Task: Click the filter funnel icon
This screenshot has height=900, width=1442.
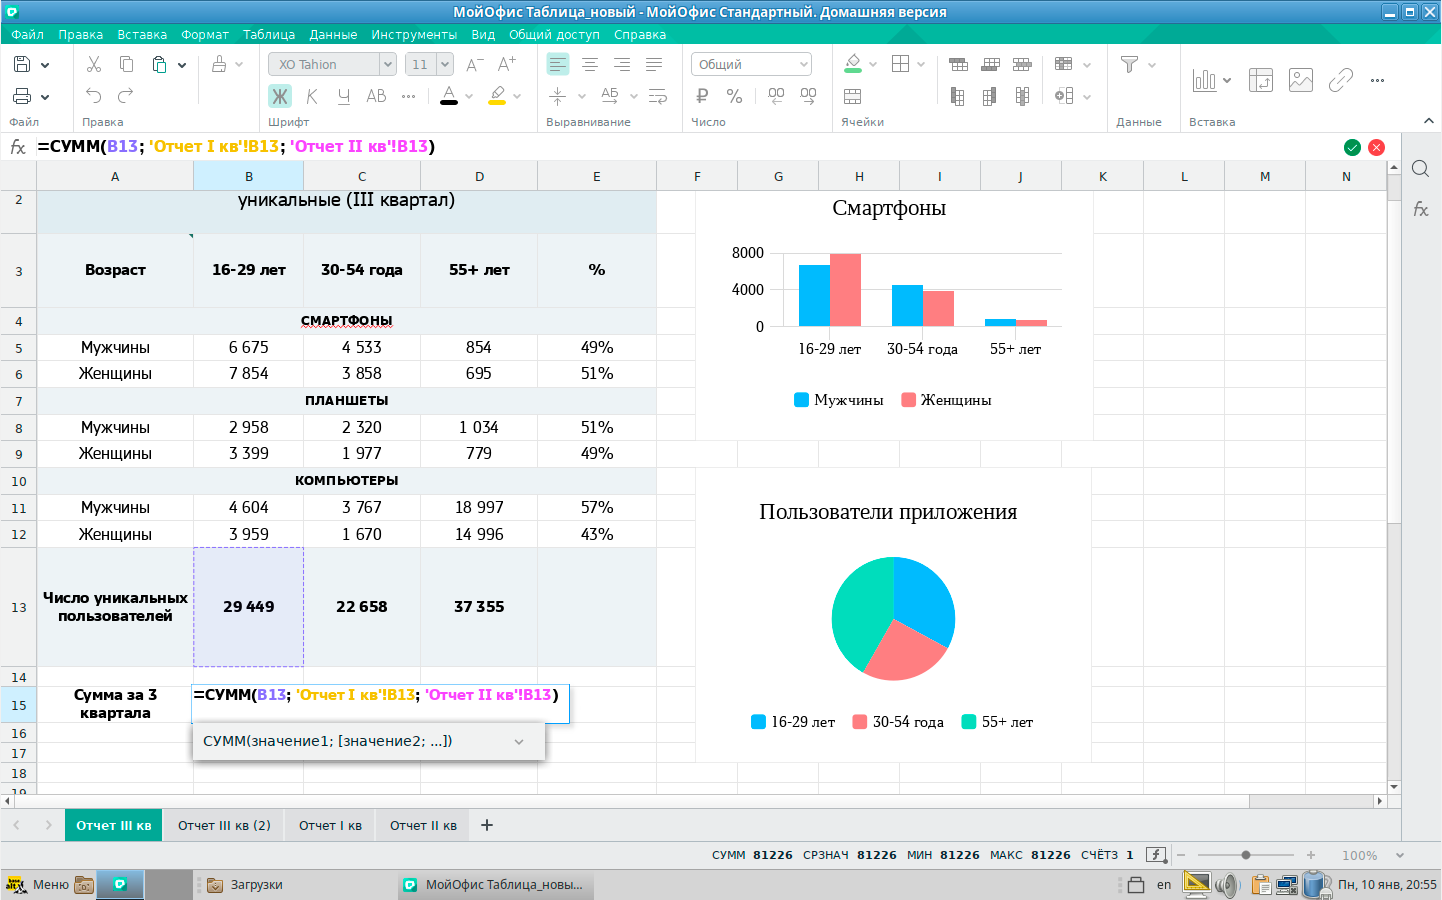Action: pos(1129,64)
